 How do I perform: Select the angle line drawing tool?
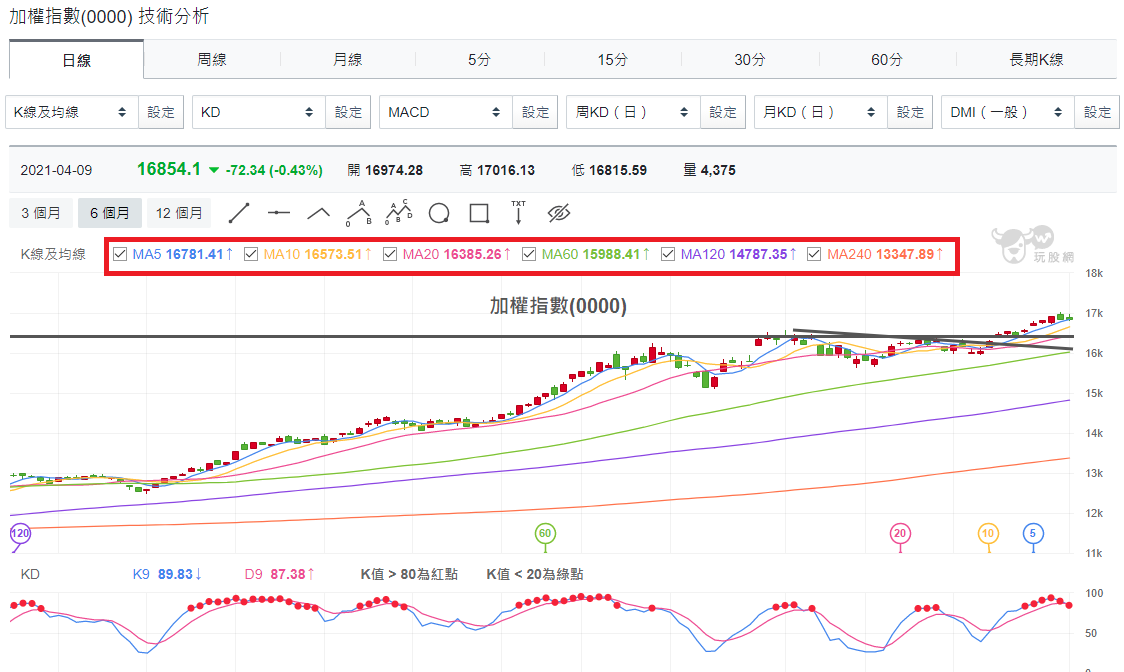[318, 213]
